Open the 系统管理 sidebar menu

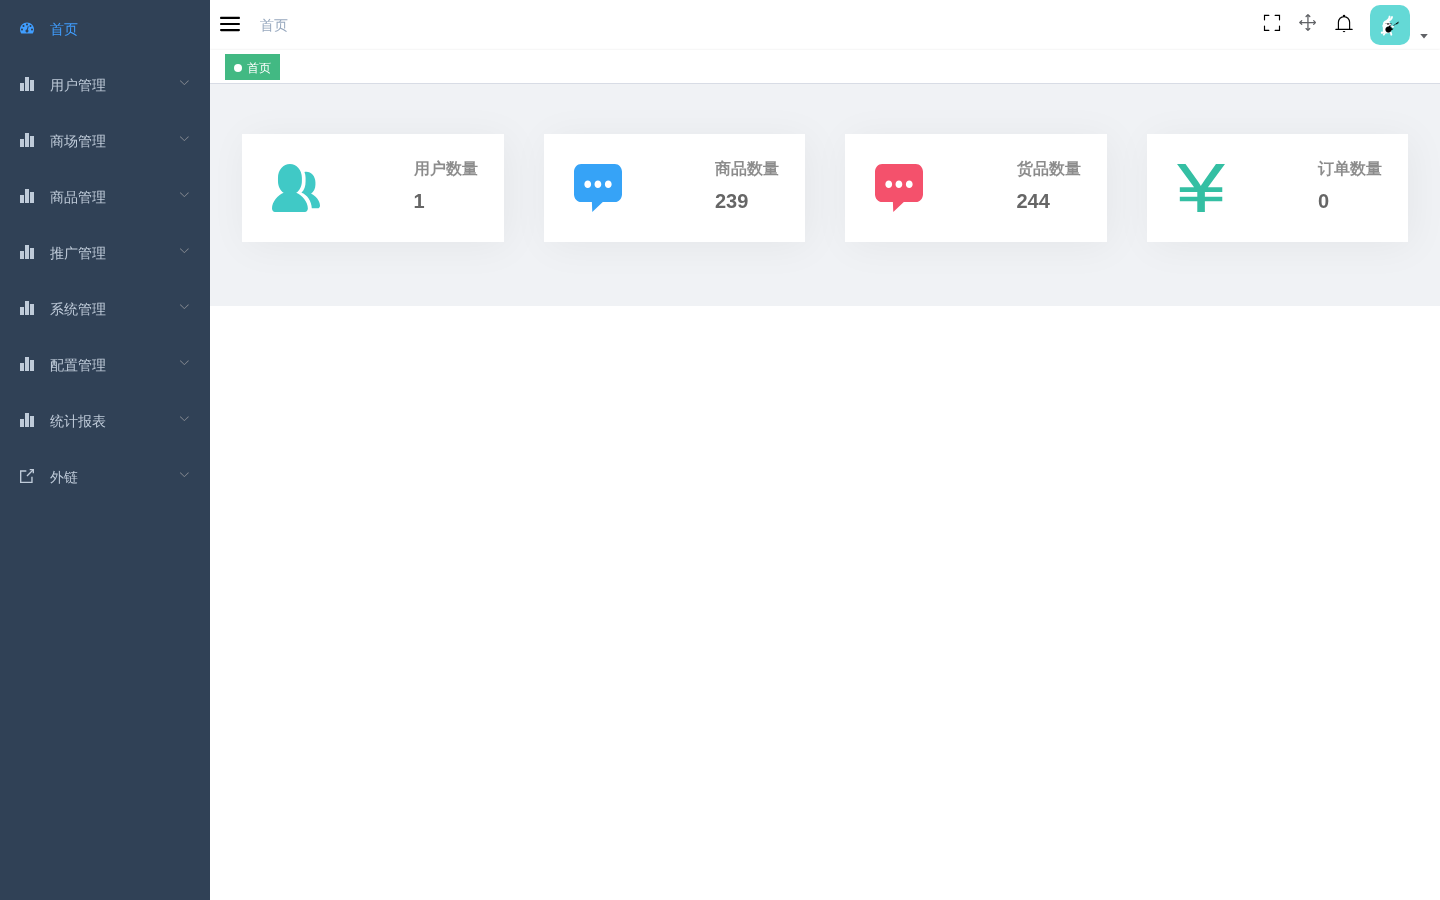[105, 308]
